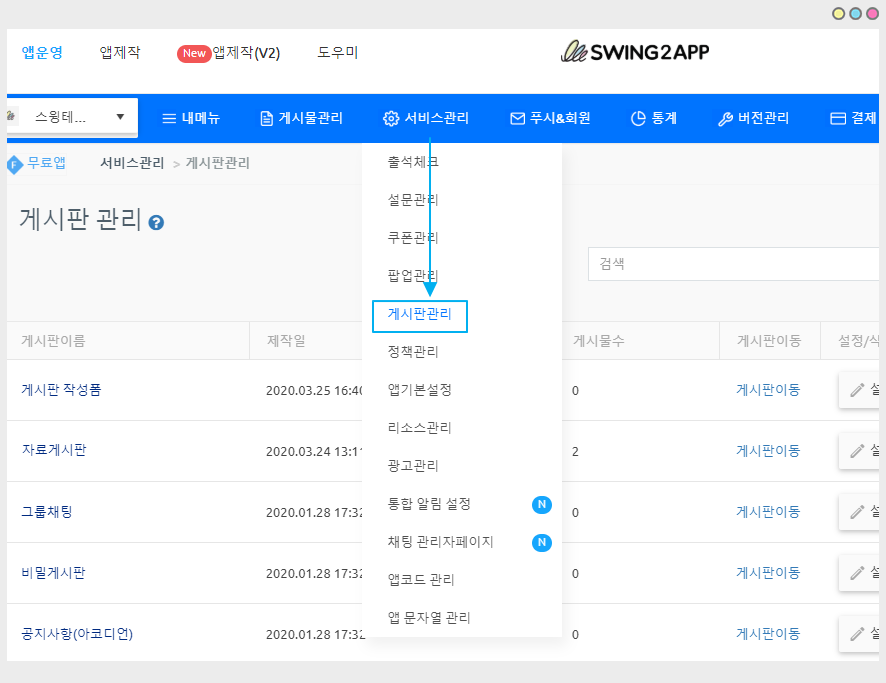The height and width of the screenshot is (683, 886).
Task: Select 쿠폰관리 in the service menu
Action: (x=413, y=238)
